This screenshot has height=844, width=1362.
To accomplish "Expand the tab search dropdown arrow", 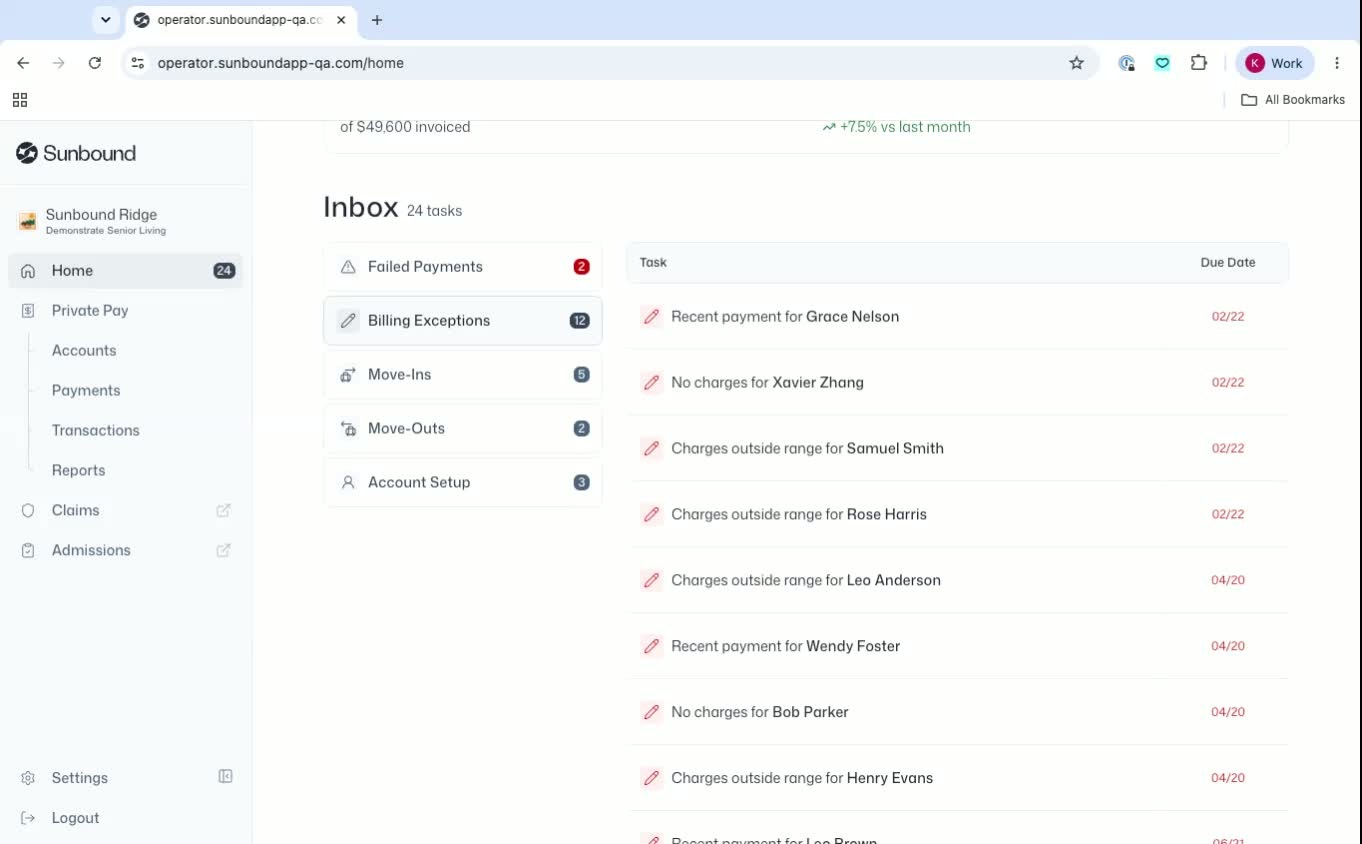I will click(x=105, y=20).
